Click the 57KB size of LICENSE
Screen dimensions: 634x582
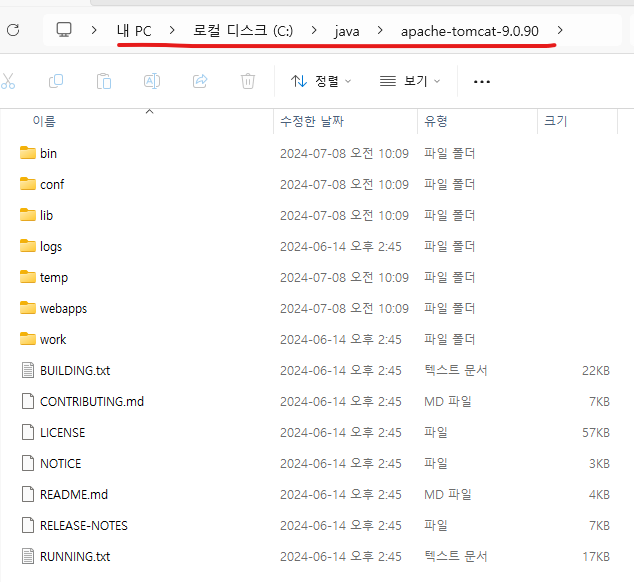tap(596, 433)
